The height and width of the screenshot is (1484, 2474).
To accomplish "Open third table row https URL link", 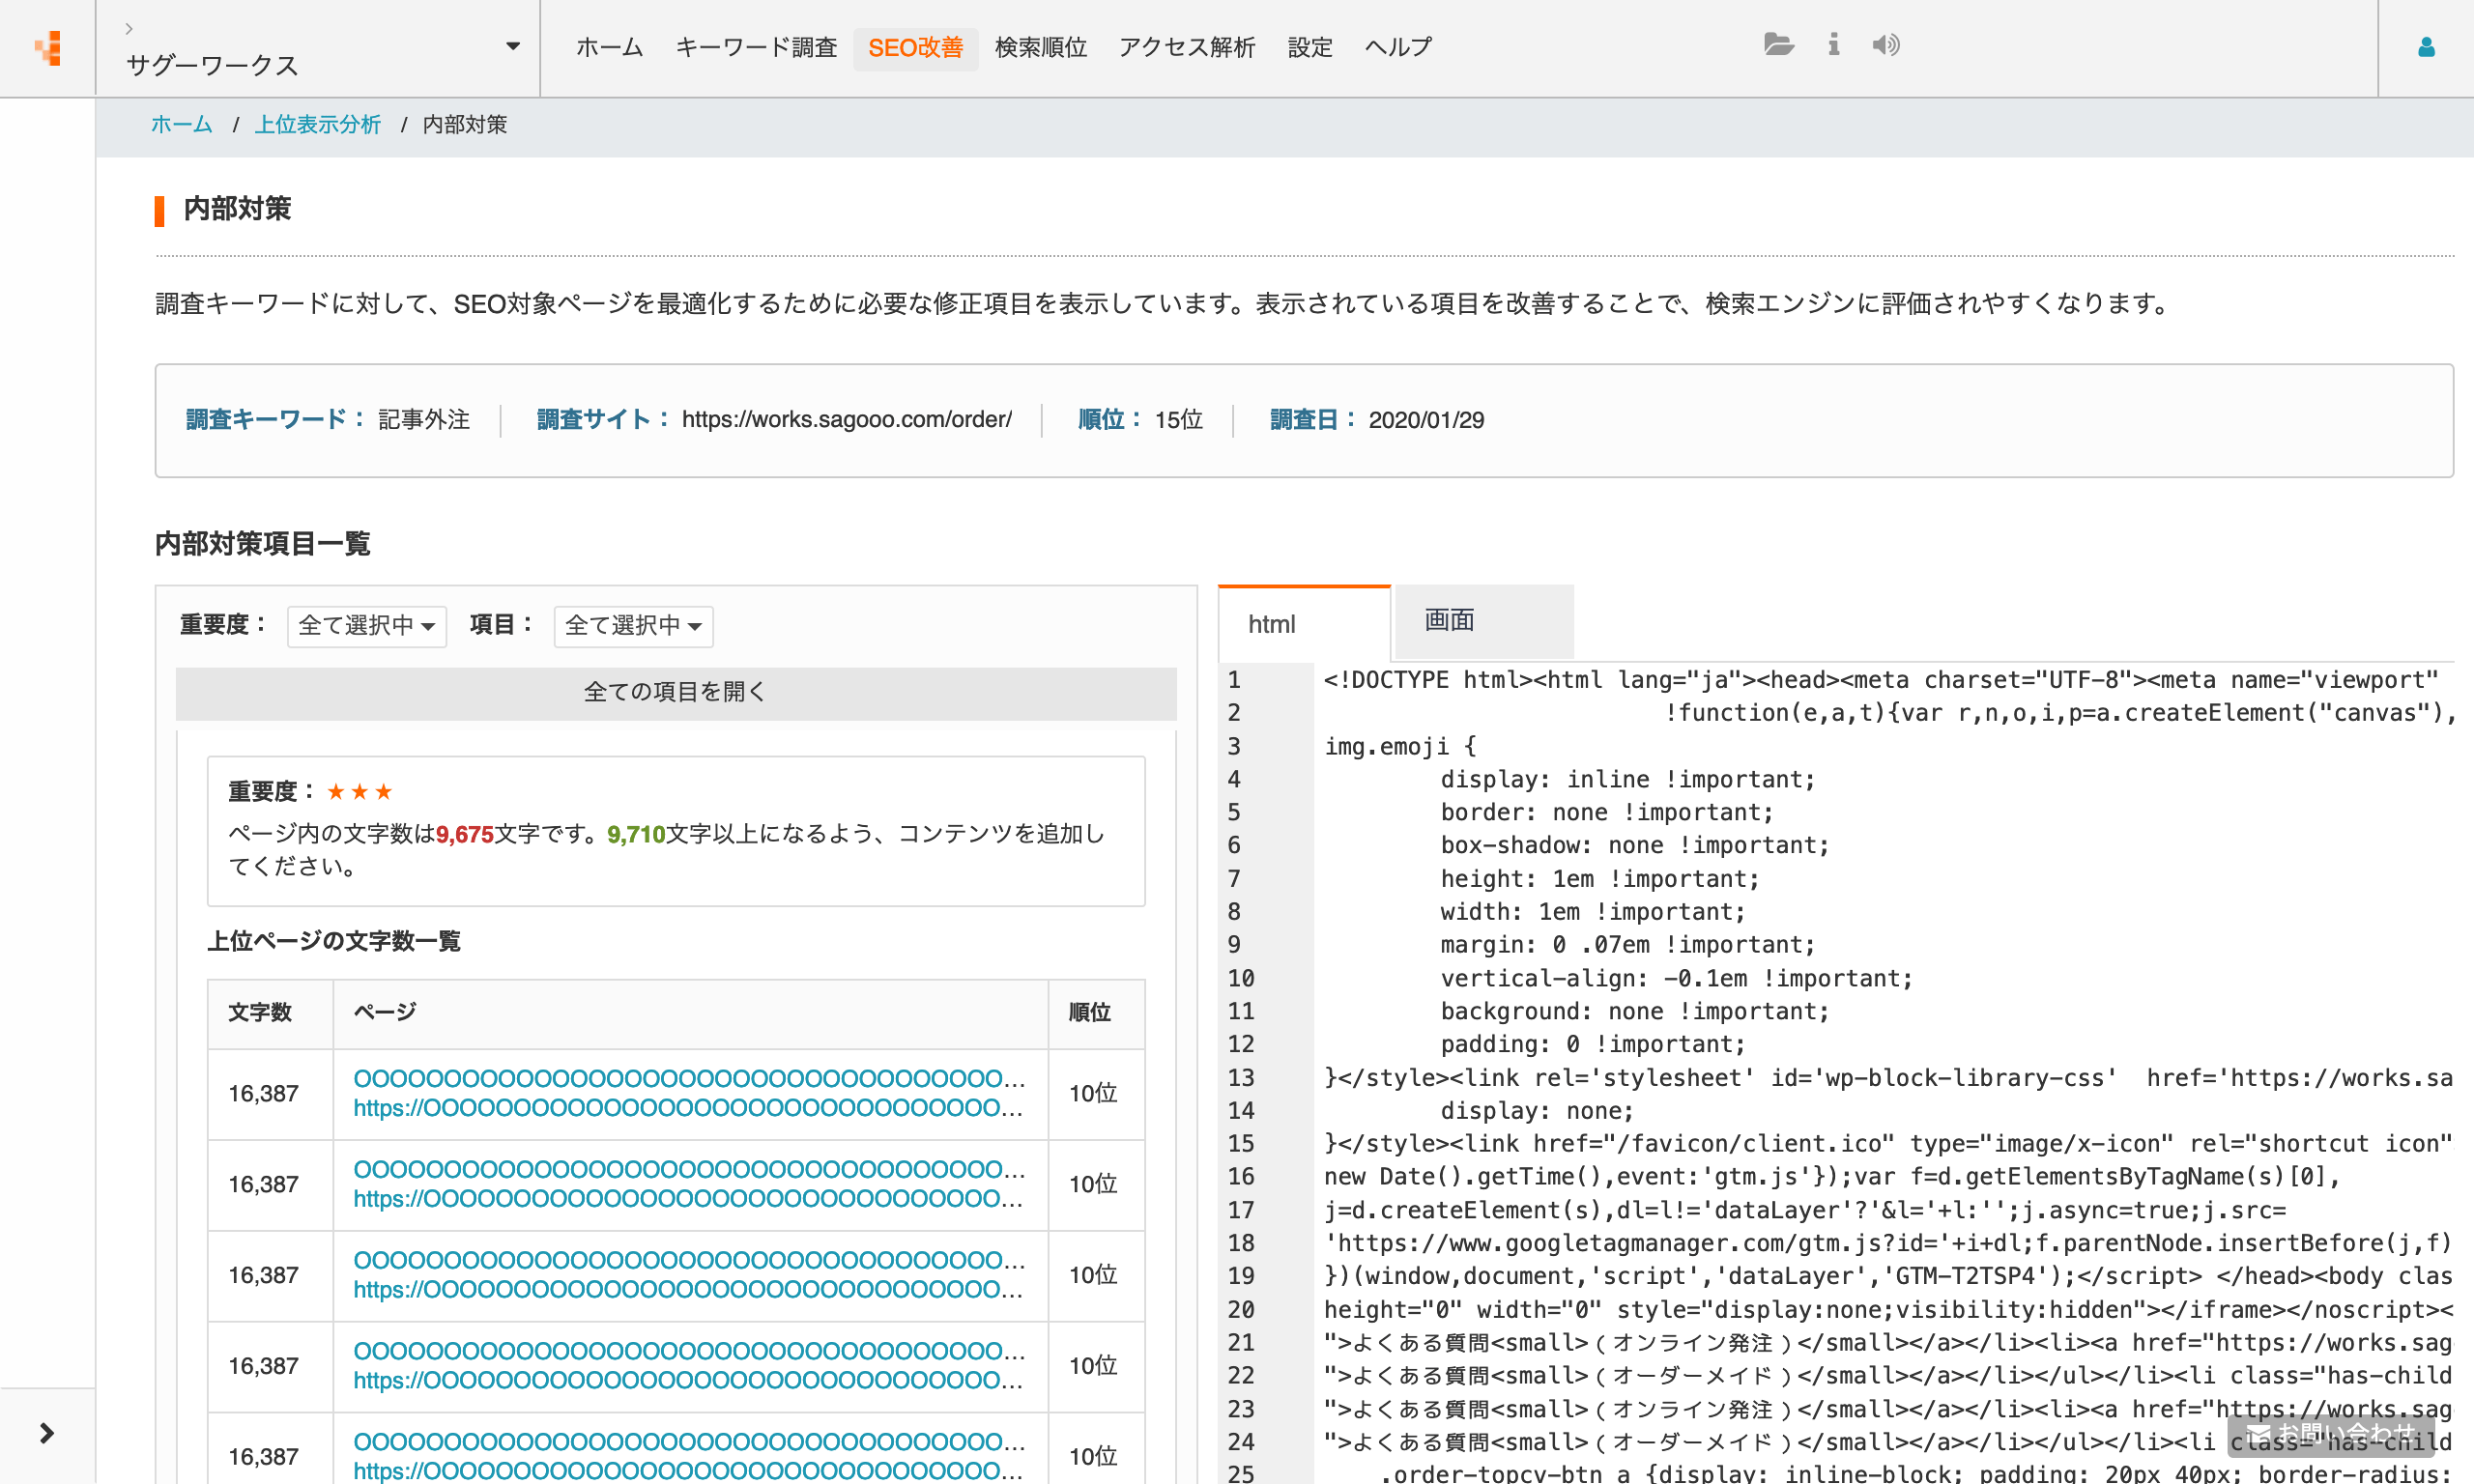I will coord(688,1290).
